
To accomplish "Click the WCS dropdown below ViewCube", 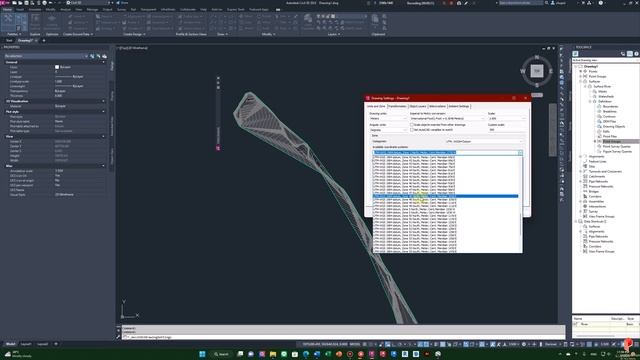I will click(537, 95).
